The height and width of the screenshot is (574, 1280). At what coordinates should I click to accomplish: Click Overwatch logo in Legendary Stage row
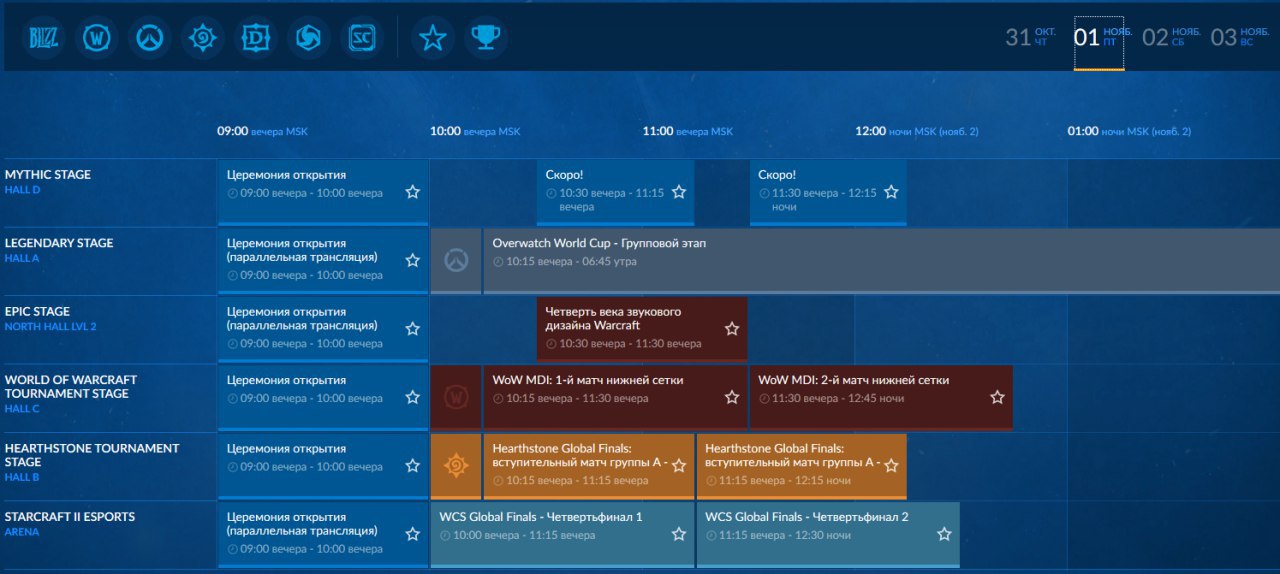pos(456,260)
